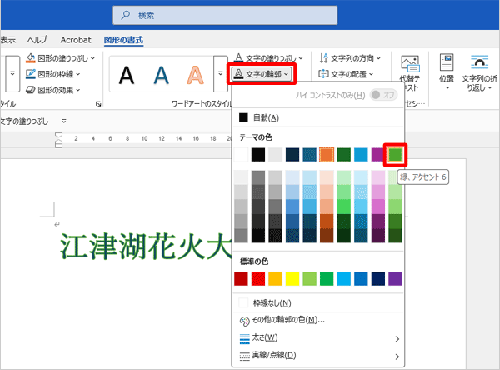The height and width of the screenshot is (370, 500).
Task: Open the 太さ weight submenu
Action: point(318,338)
